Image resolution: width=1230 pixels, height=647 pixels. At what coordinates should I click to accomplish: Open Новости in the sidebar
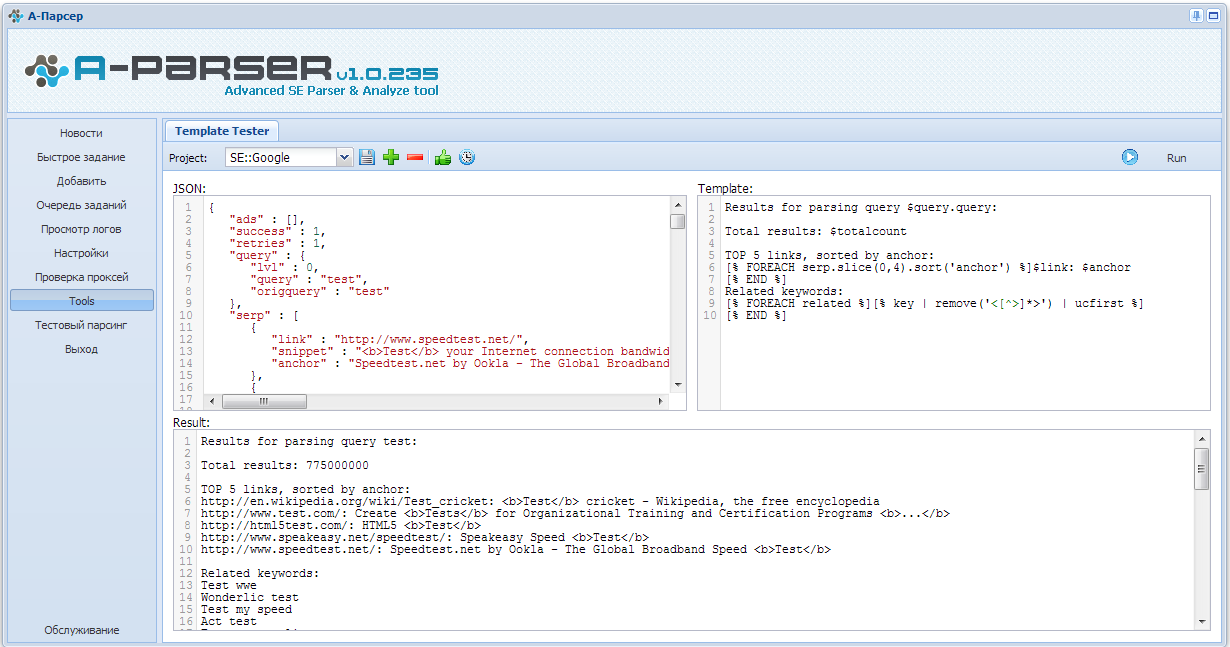tap(81, 133)
